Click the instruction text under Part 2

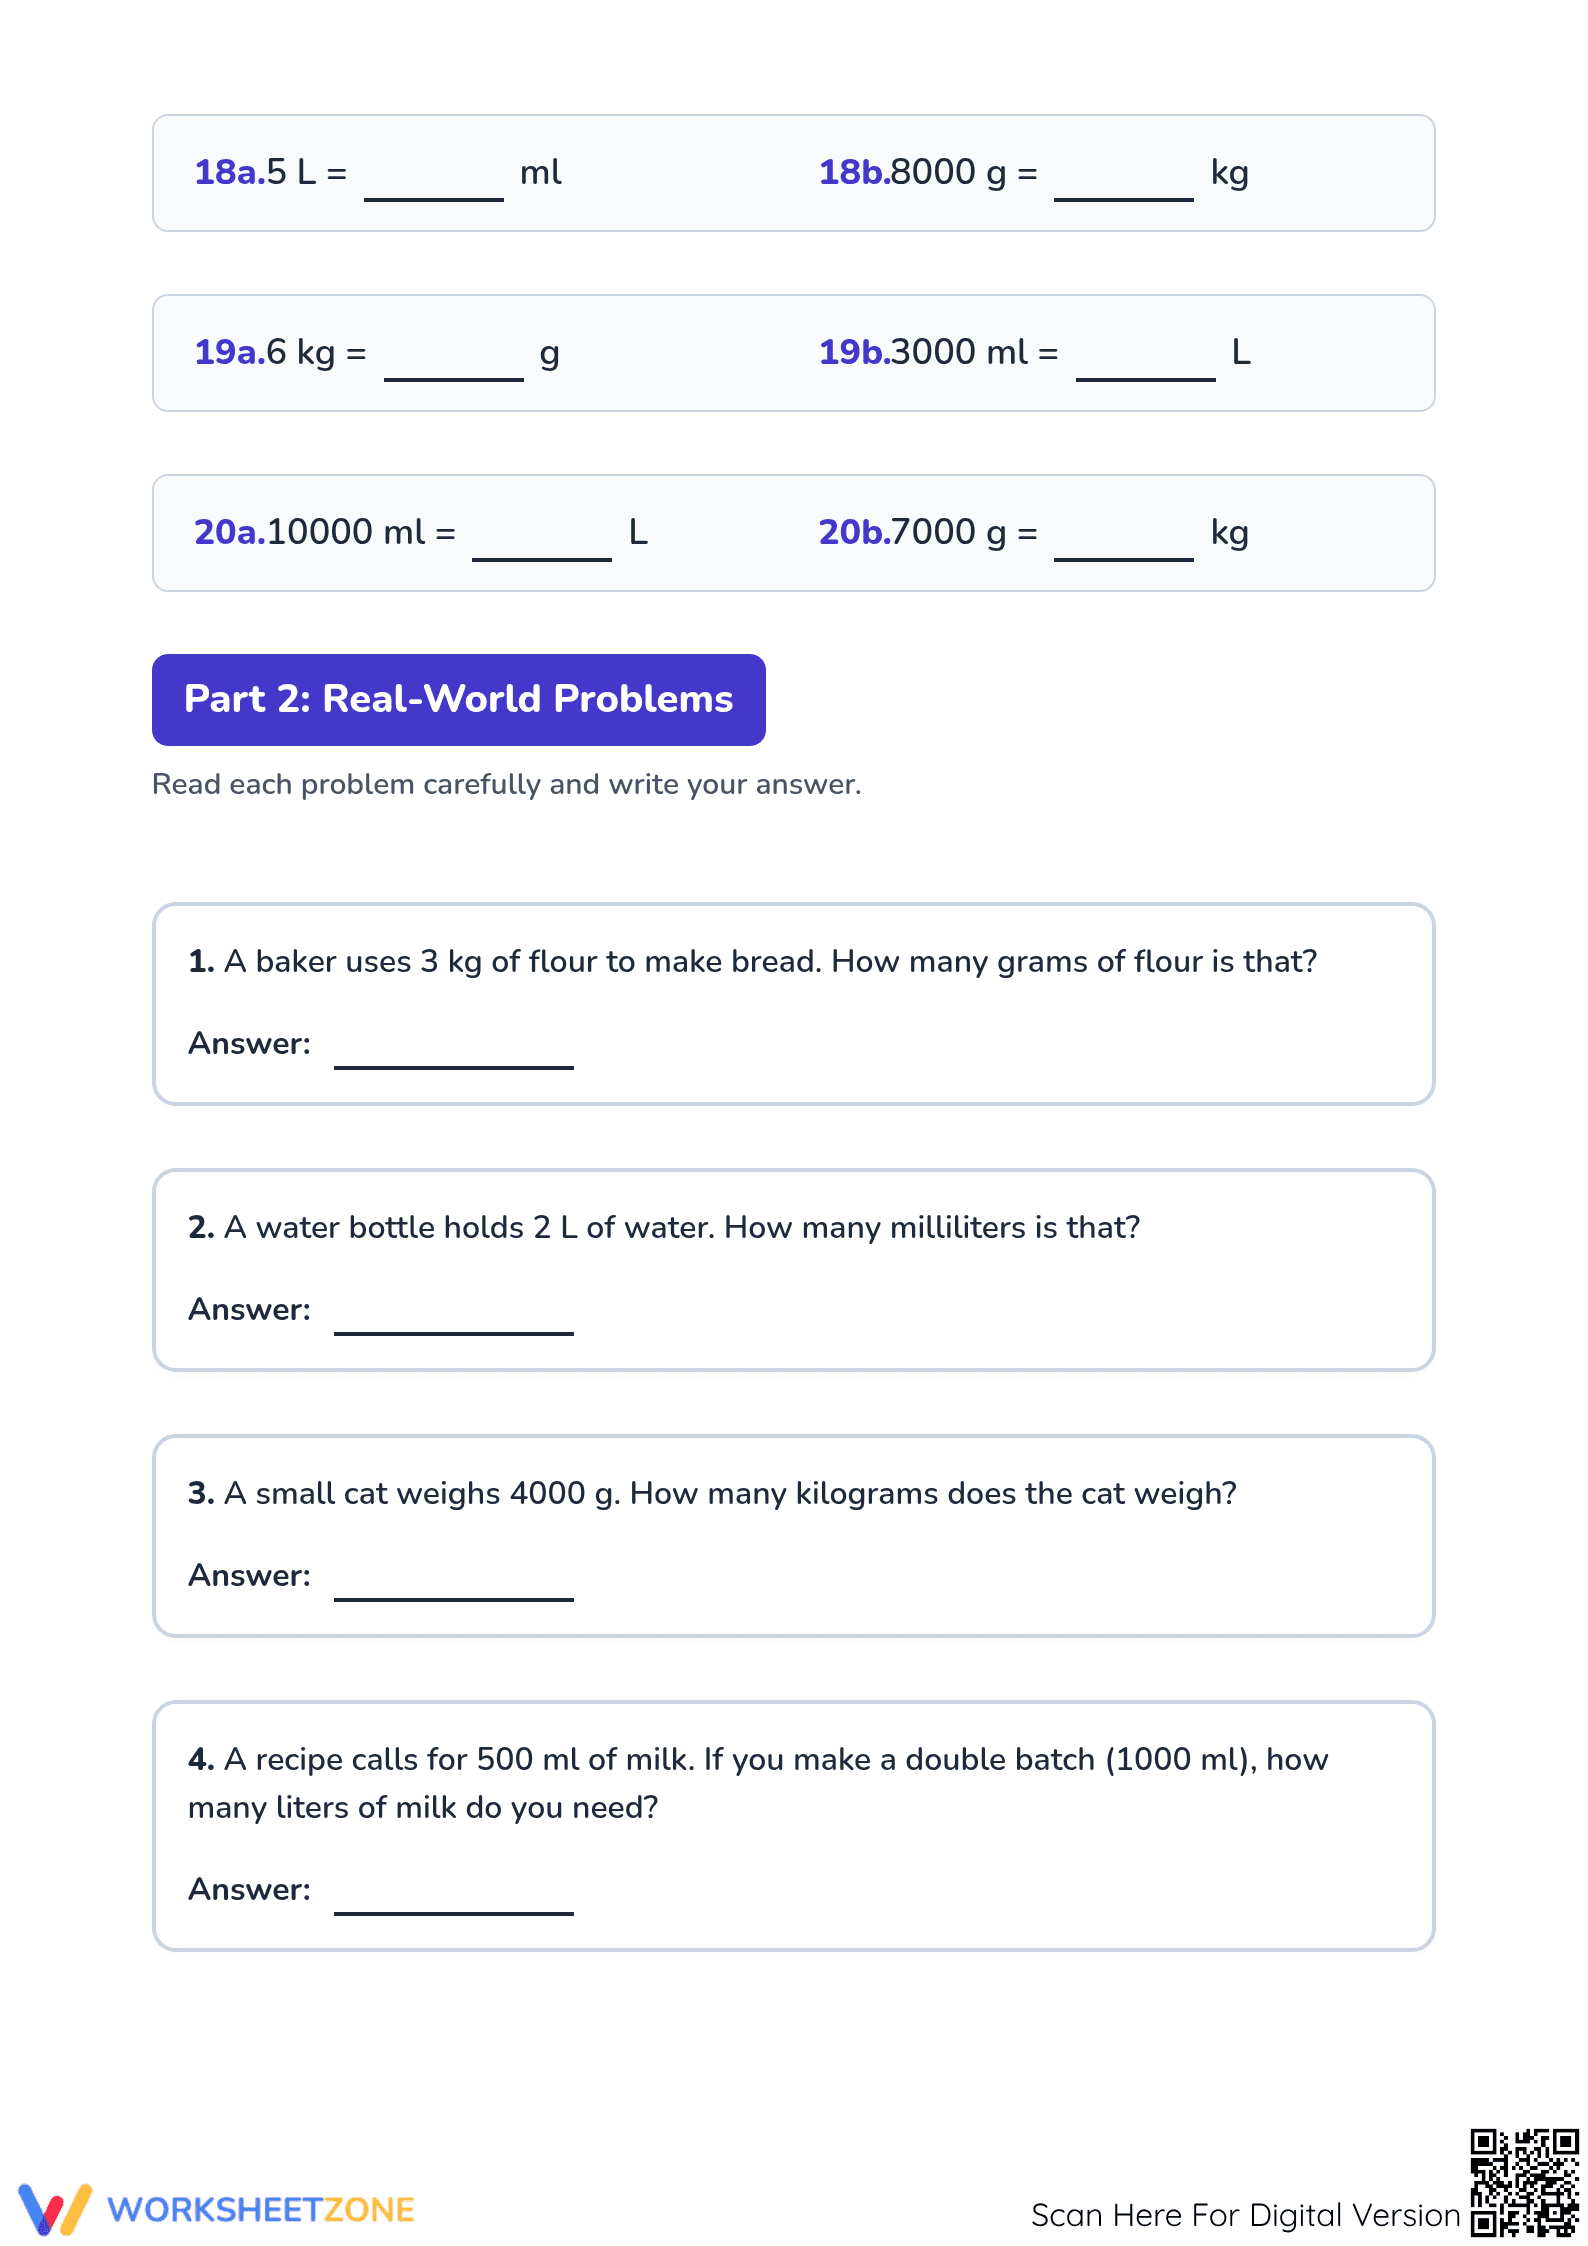coord(506,784)
